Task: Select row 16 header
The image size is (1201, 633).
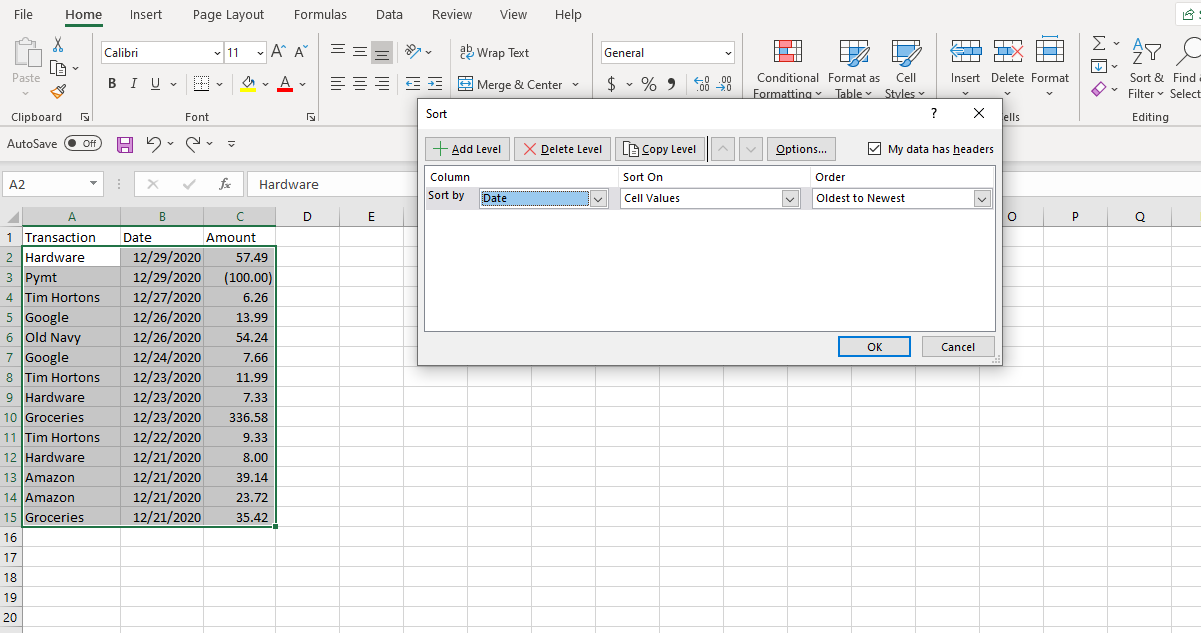Action: click(x=10, y=537)
